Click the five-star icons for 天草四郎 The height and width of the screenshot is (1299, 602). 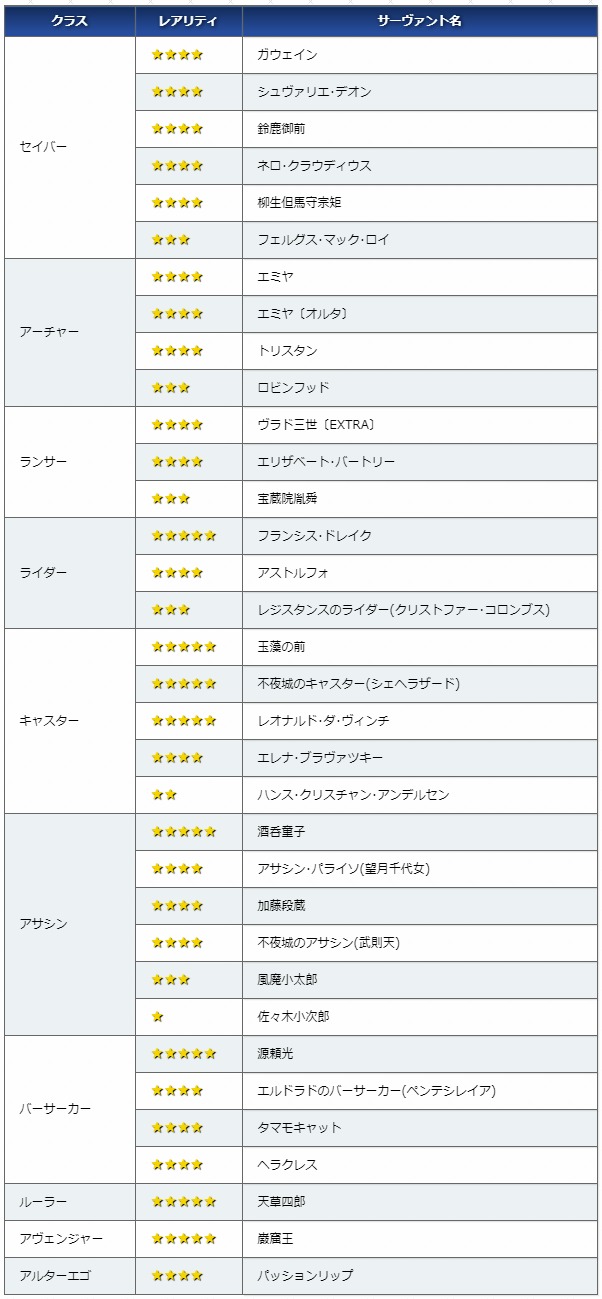[x=183, y=1202]
